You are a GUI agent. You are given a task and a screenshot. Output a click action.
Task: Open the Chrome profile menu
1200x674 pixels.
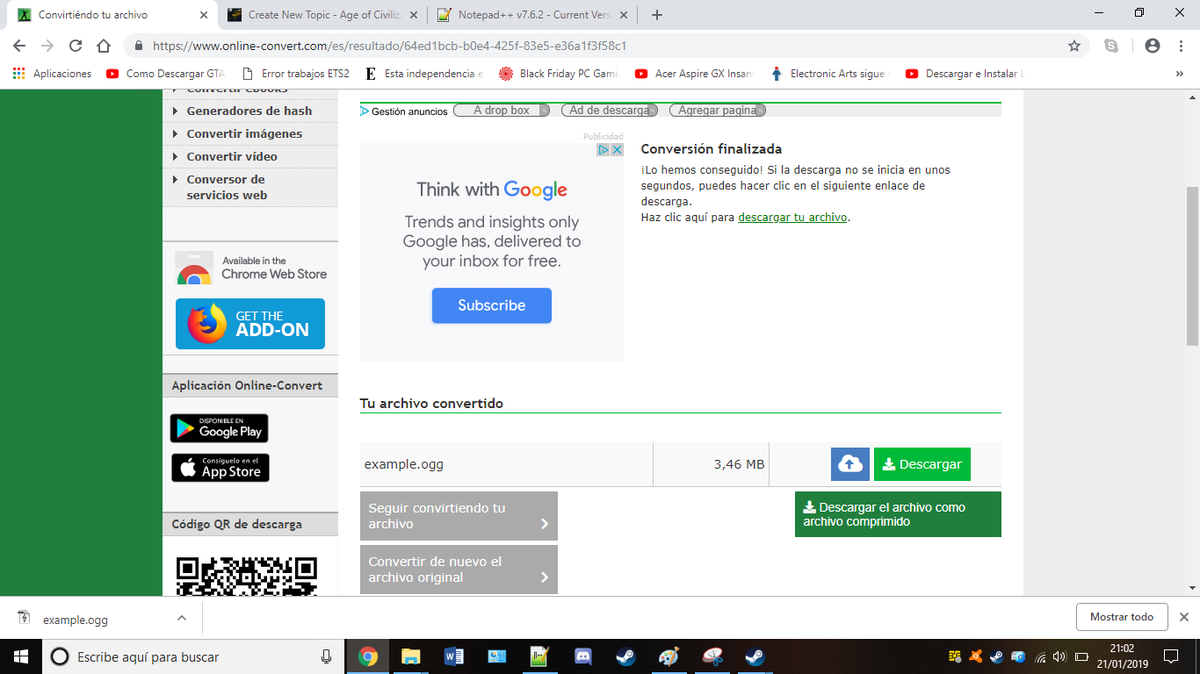(1152, 46)
